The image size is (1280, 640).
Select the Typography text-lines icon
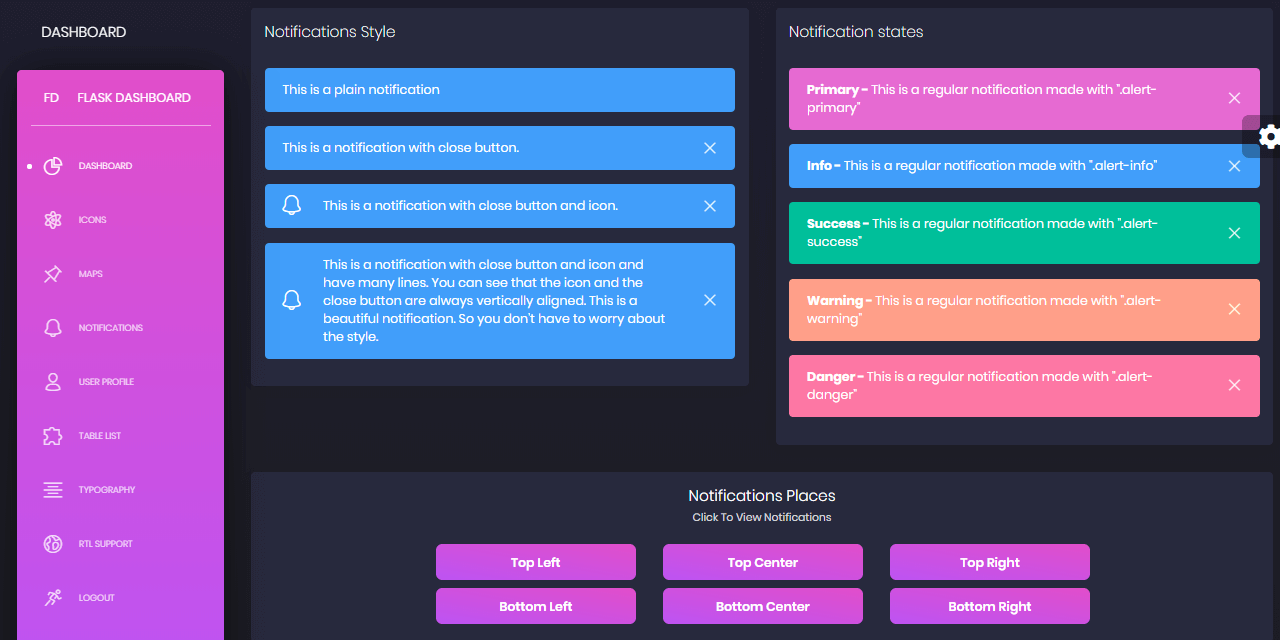pyautogui.click(x=53, y=490)
